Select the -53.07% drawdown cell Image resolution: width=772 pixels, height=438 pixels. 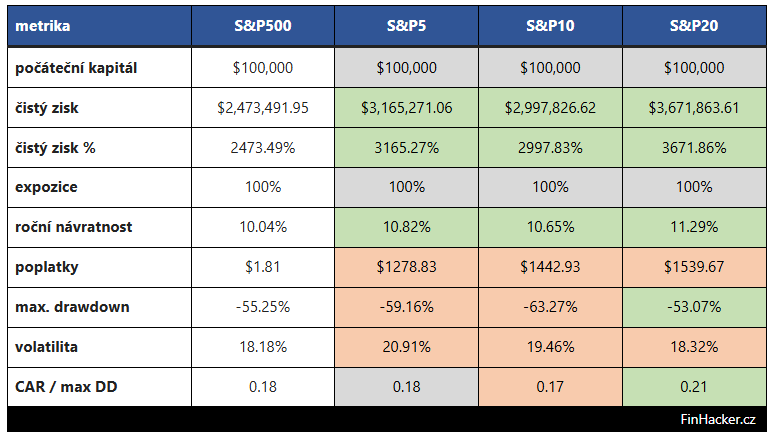693,307
